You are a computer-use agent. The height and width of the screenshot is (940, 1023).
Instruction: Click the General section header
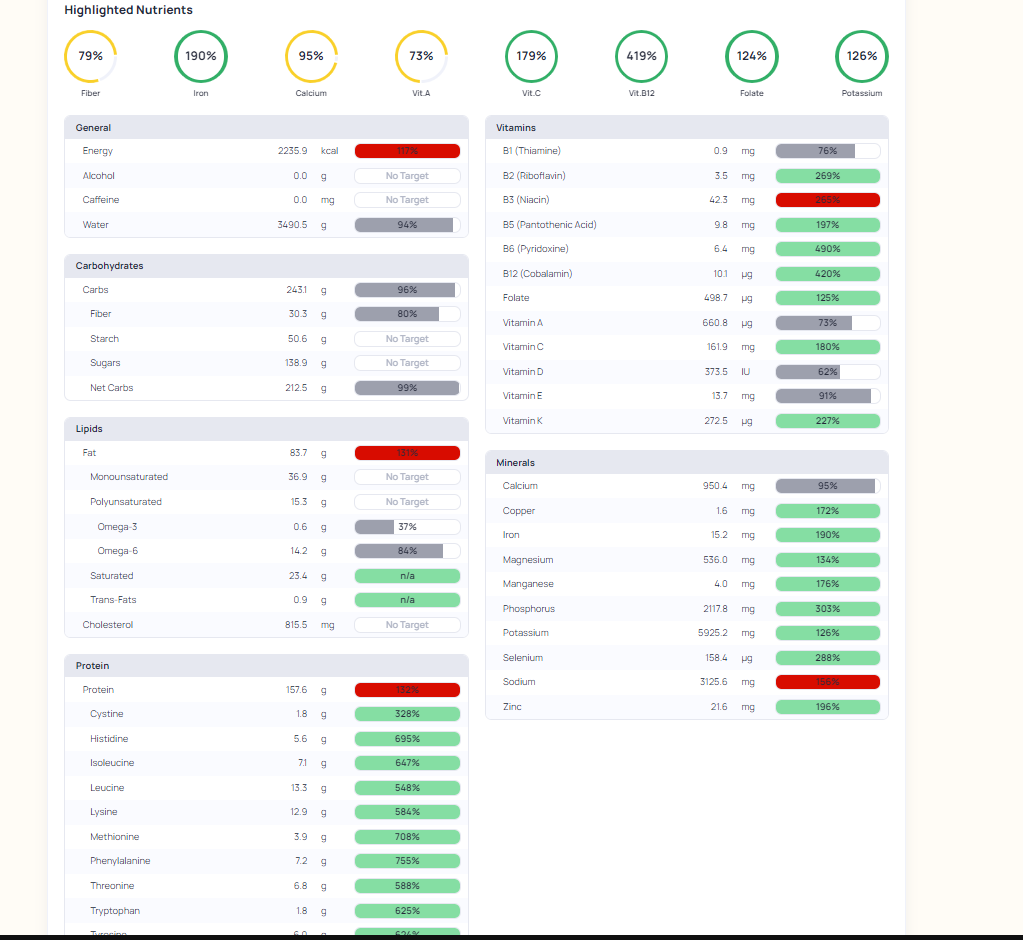266,127
